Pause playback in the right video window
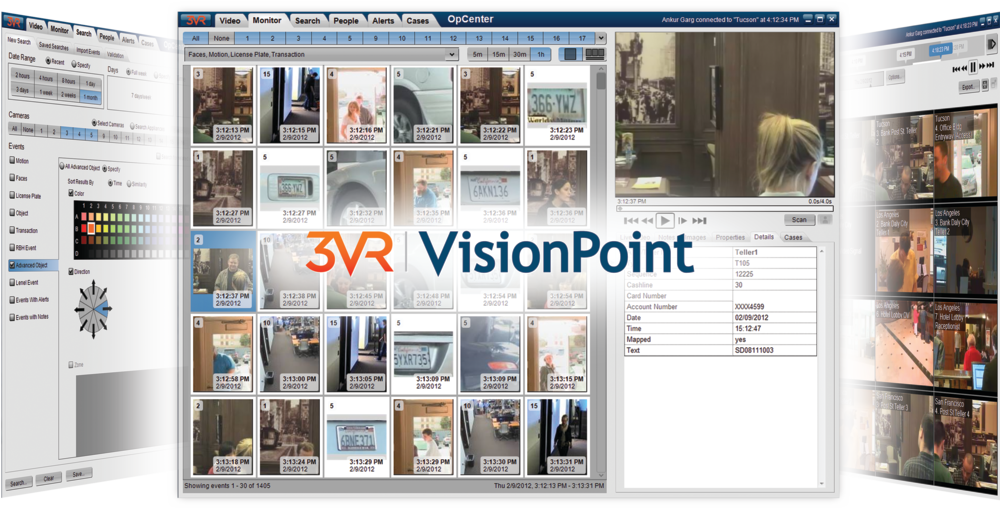1000x516 pixels. pyautogui.click(x=973, y=66)
